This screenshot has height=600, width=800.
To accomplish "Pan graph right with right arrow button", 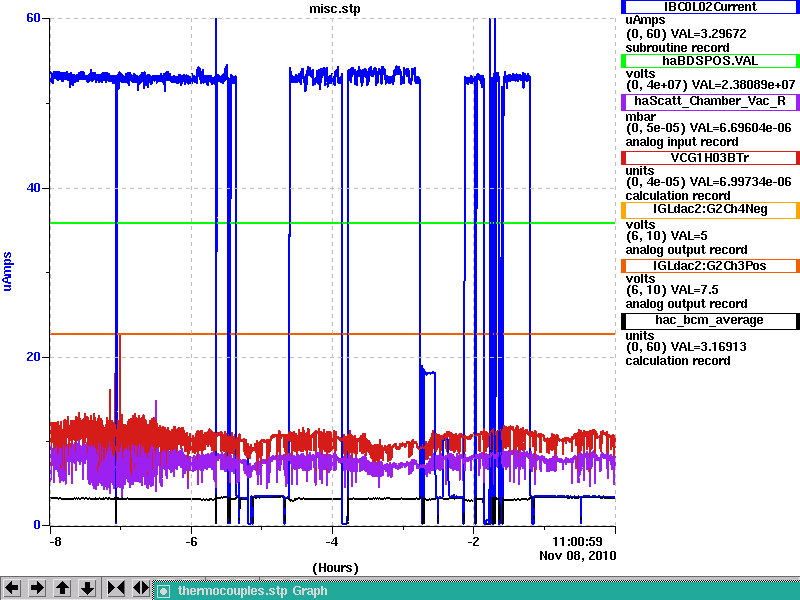I will tap(37, 588).
